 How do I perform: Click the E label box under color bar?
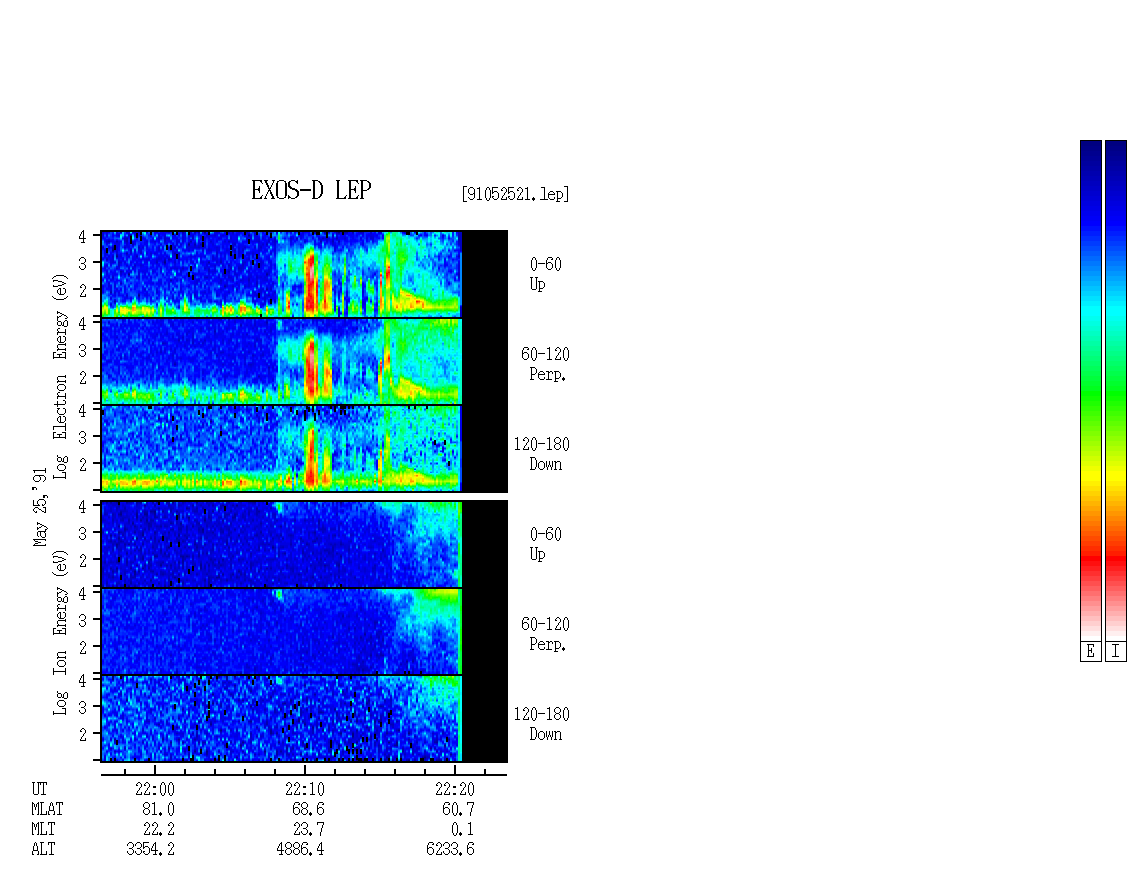(1090, 652)
